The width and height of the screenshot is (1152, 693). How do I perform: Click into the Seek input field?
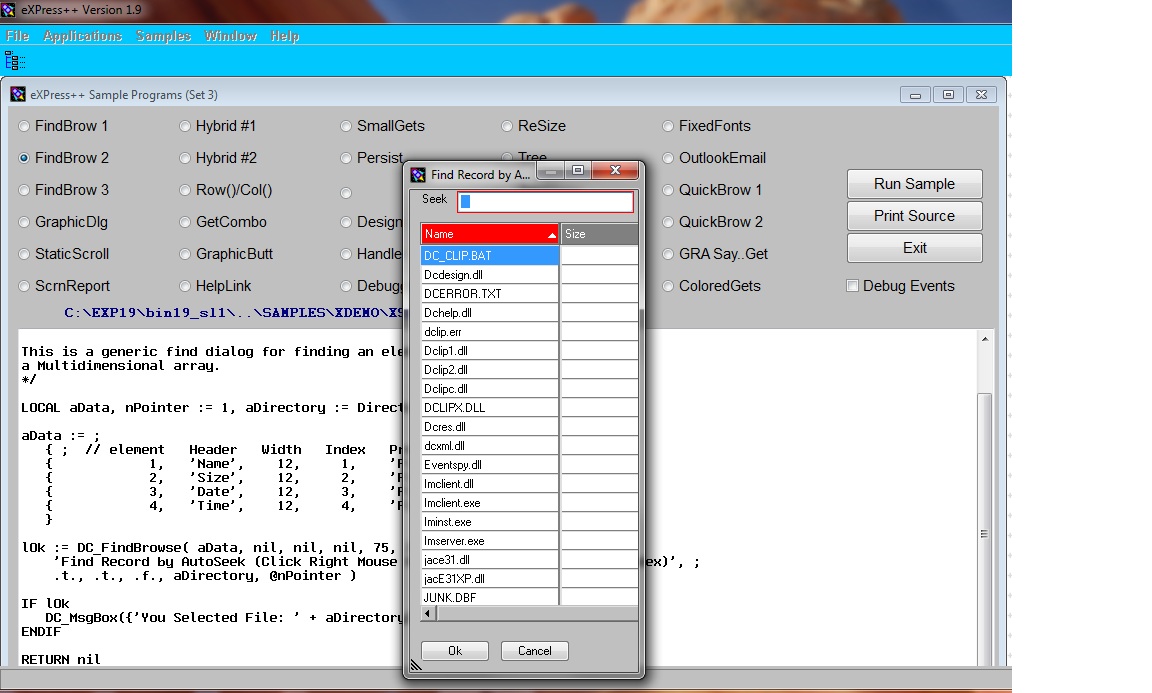pyautogui.click(x=545, y=202)
